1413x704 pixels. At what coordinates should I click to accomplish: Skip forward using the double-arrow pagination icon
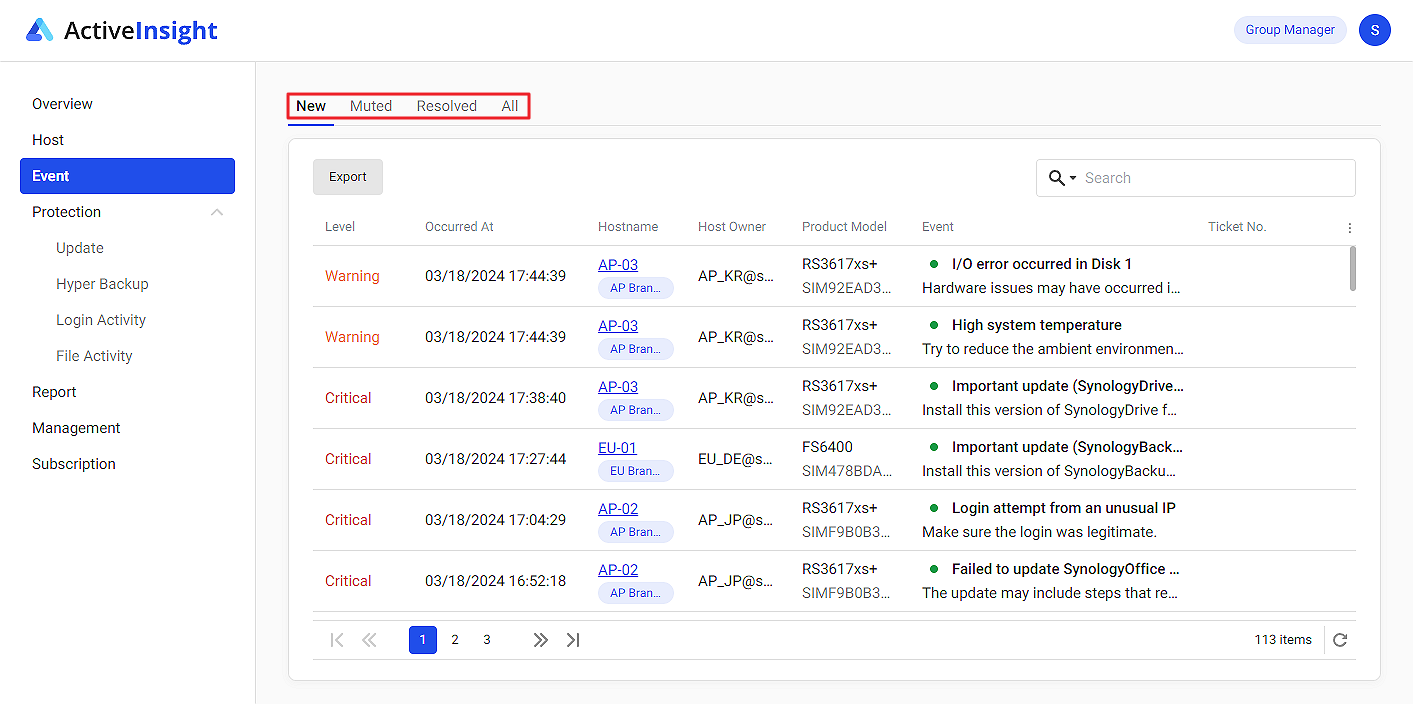[540, 639]
